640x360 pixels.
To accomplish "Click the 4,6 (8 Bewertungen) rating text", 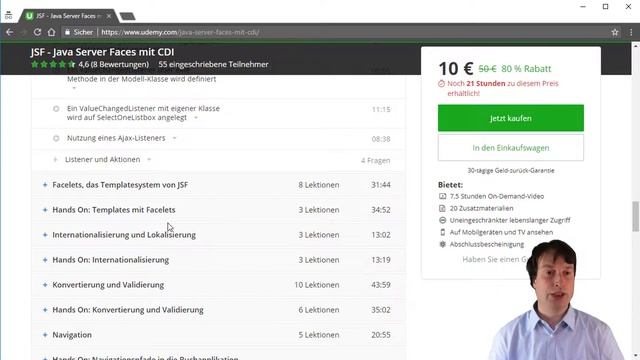I will [x=113, y=64].
